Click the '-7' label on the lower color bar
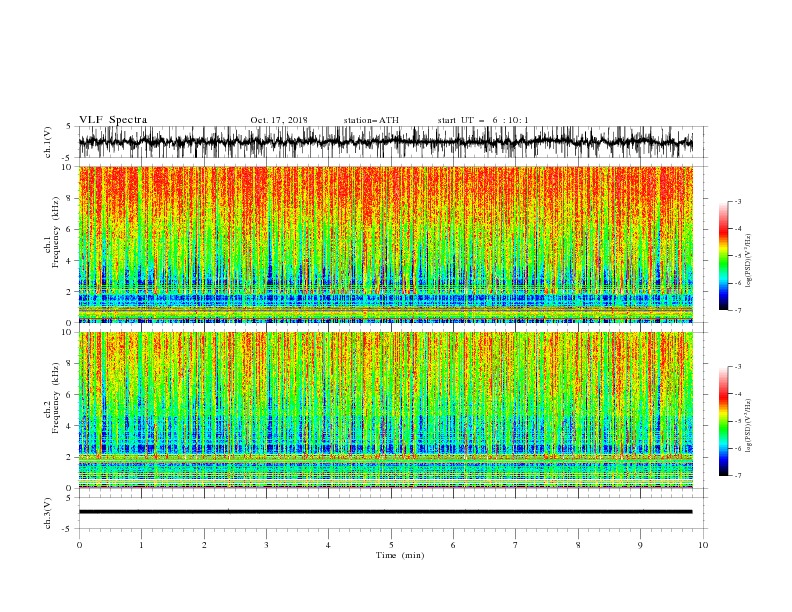The width and height of the screenshot is (792, 612). point(738,476)
